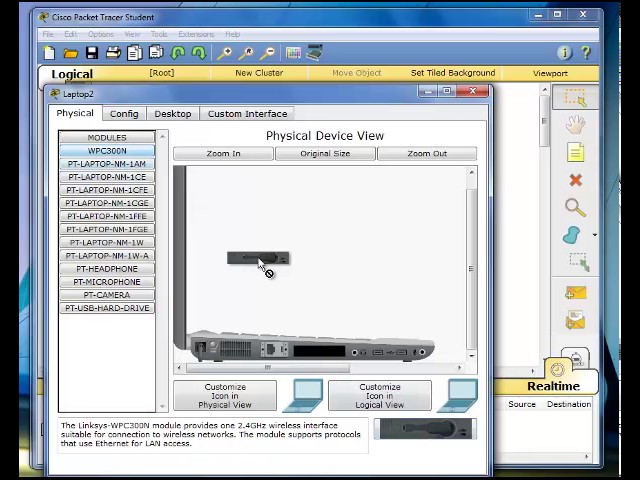Click the Original Size button

click(325, 153)
